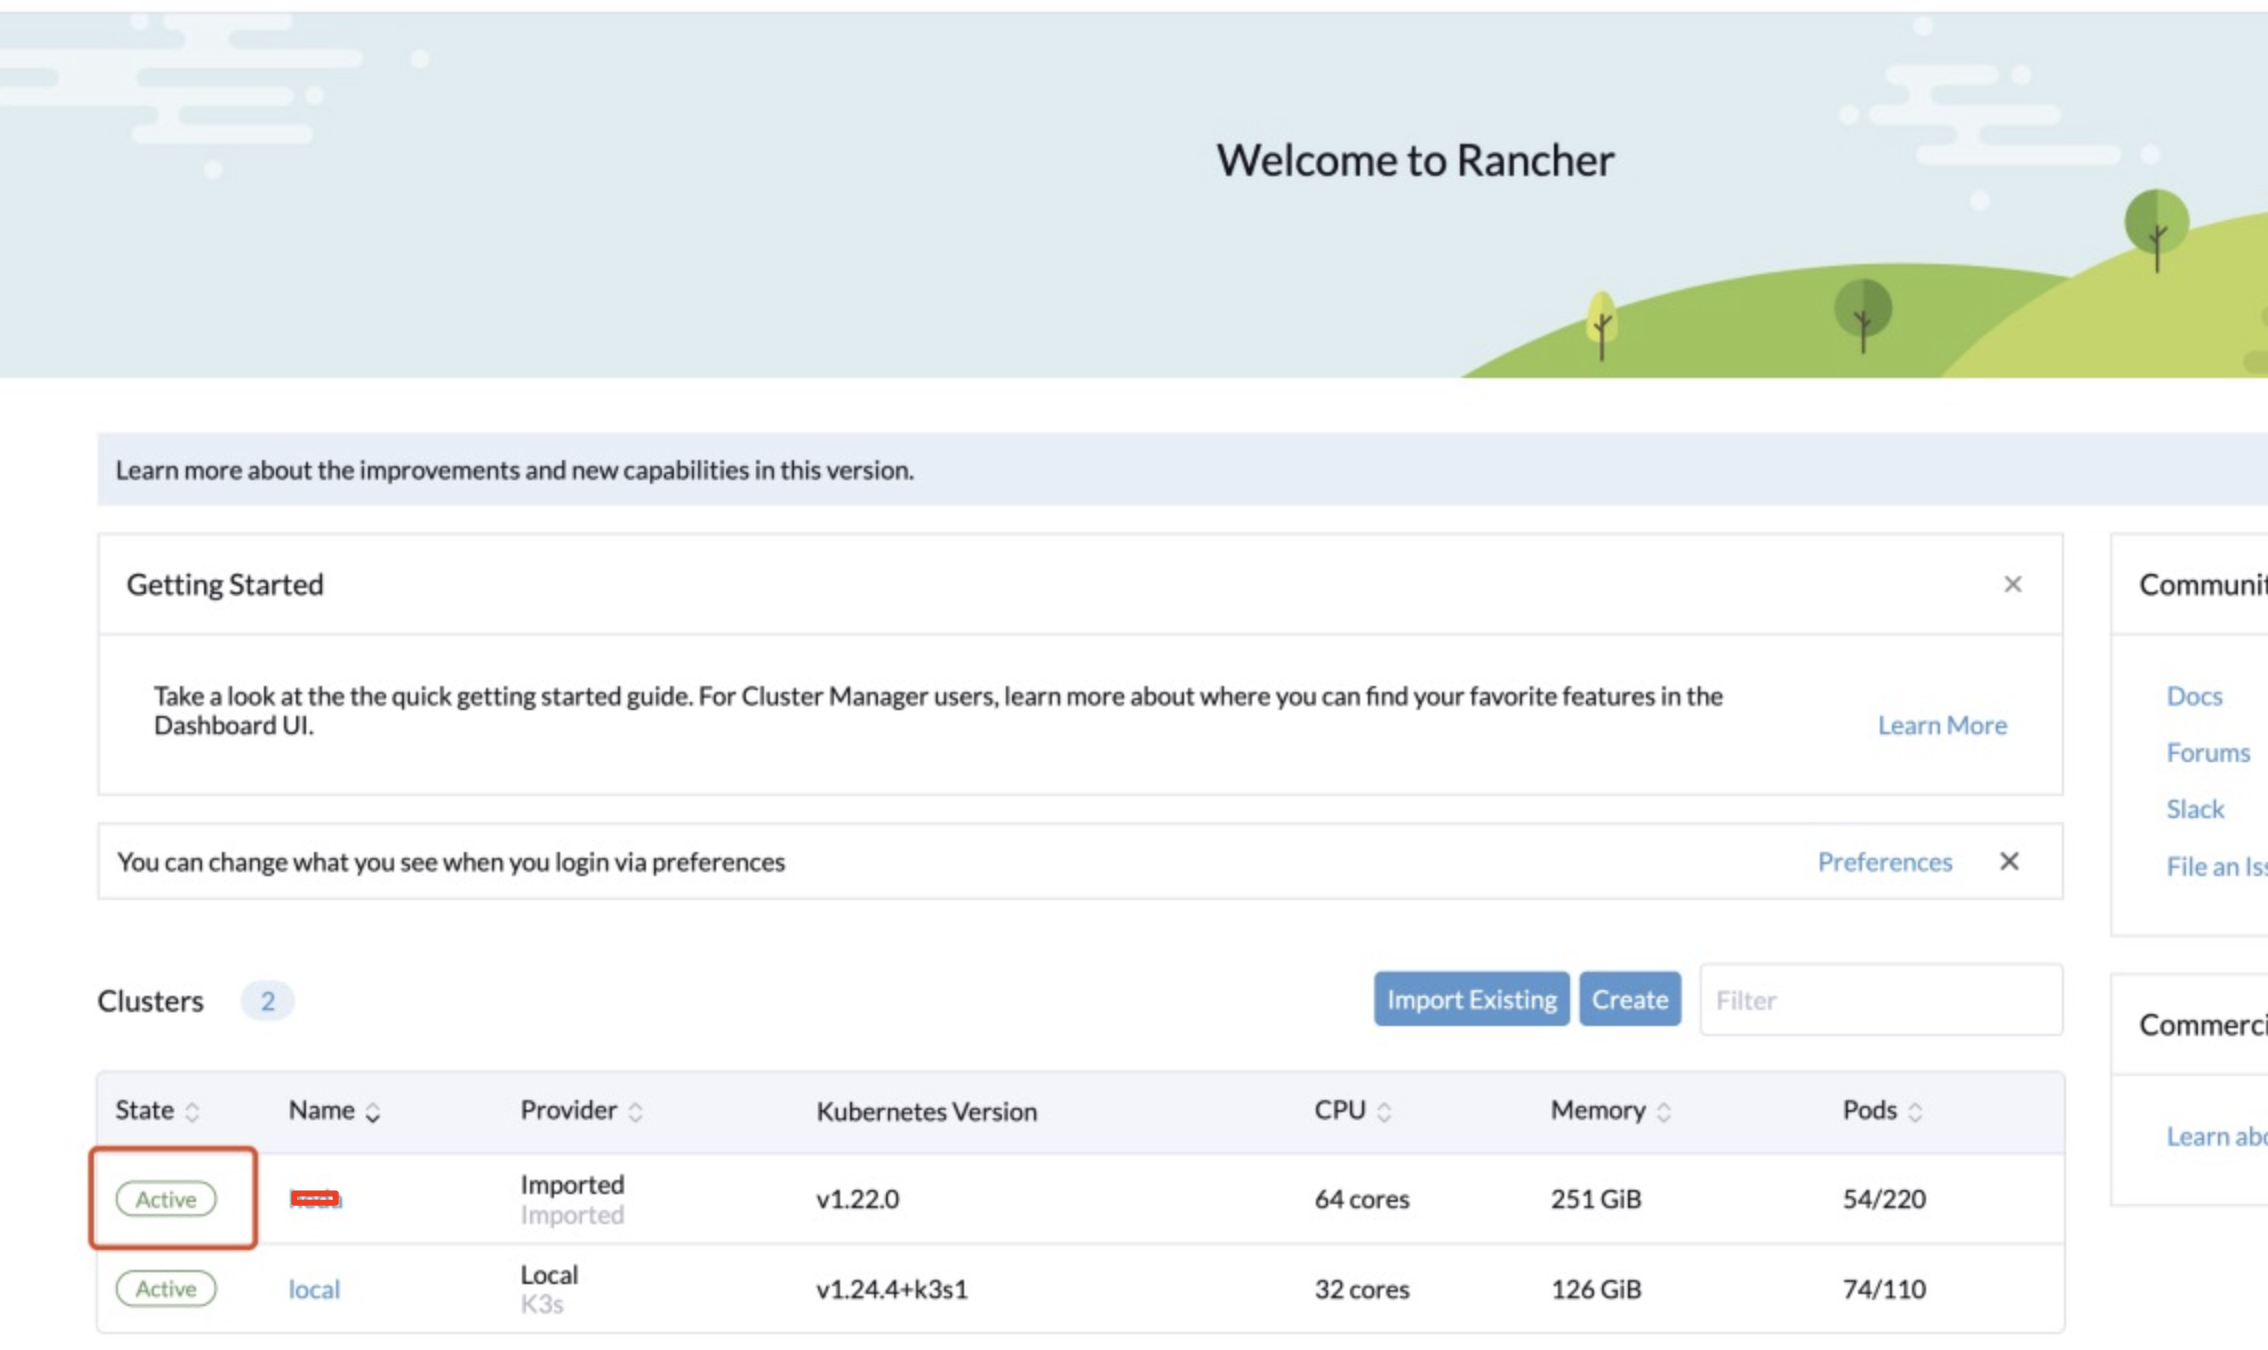Open the redacted imported cluster name
Viewport: 2268px width, 1350px height.
click(x=315, y=1198)
